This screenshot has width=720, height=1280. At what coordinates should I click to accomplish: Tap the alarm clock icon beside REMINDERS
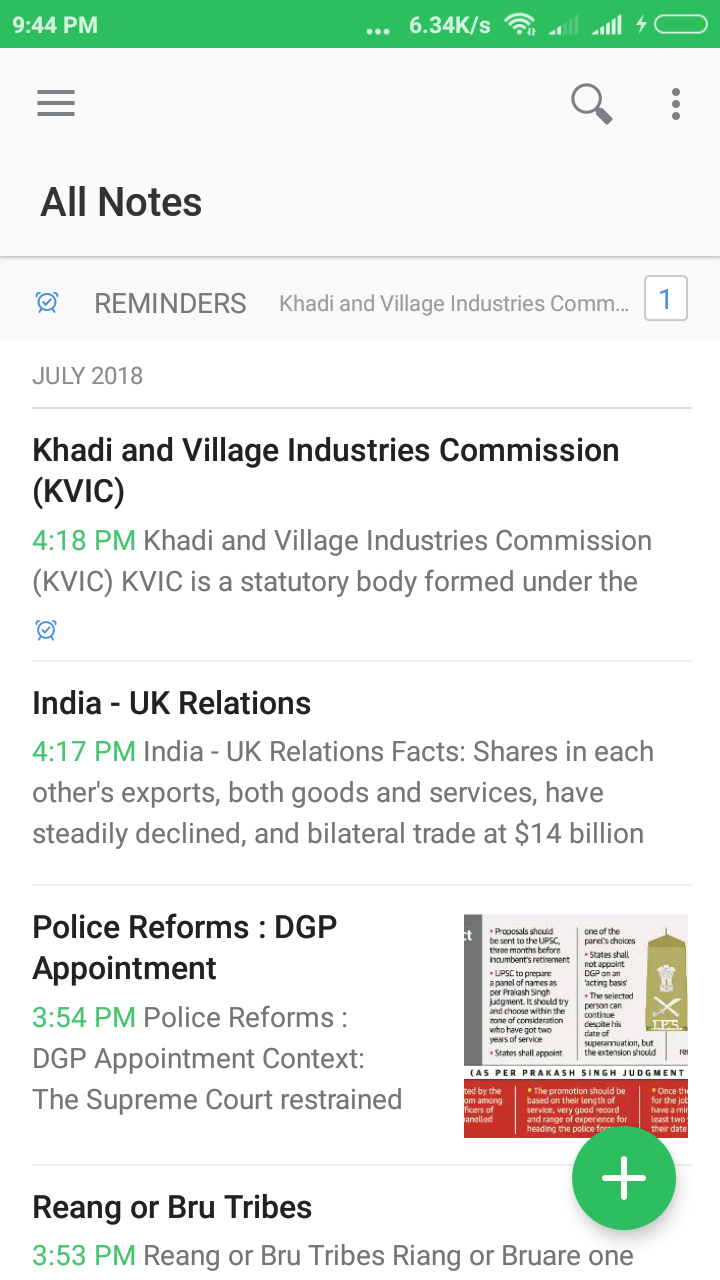[x=47, y=303]
